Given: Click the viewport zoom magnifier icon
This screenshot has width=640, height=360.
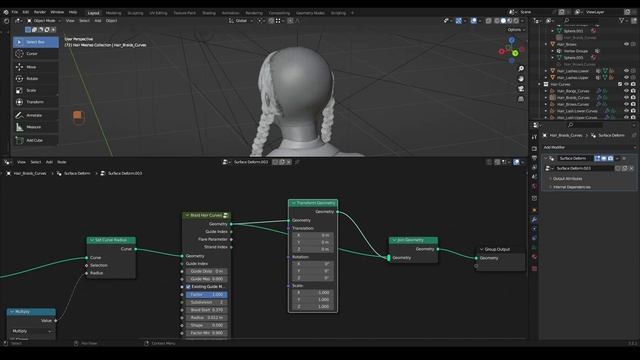Looking at the screenshot, I should click(x=521, y=69).
